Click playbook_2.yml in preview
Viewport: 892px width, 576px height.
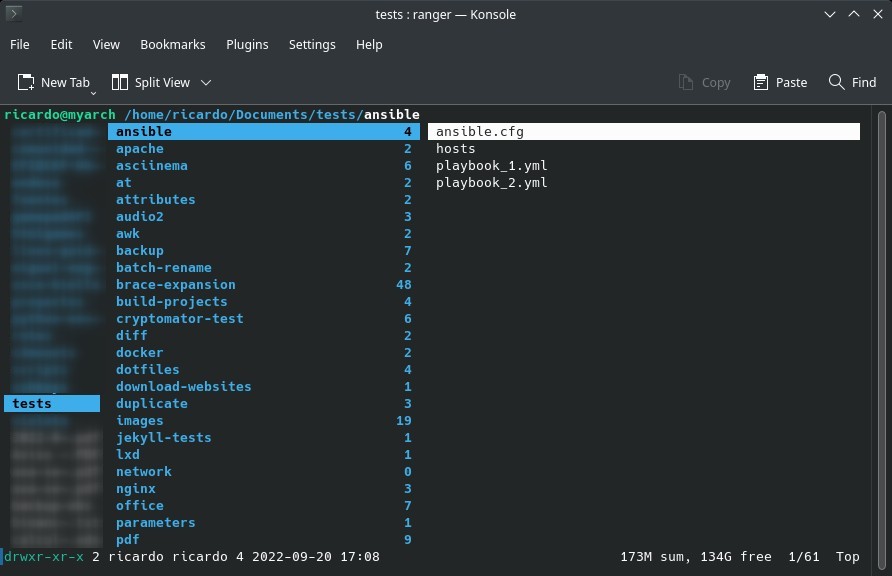[492, 183]
